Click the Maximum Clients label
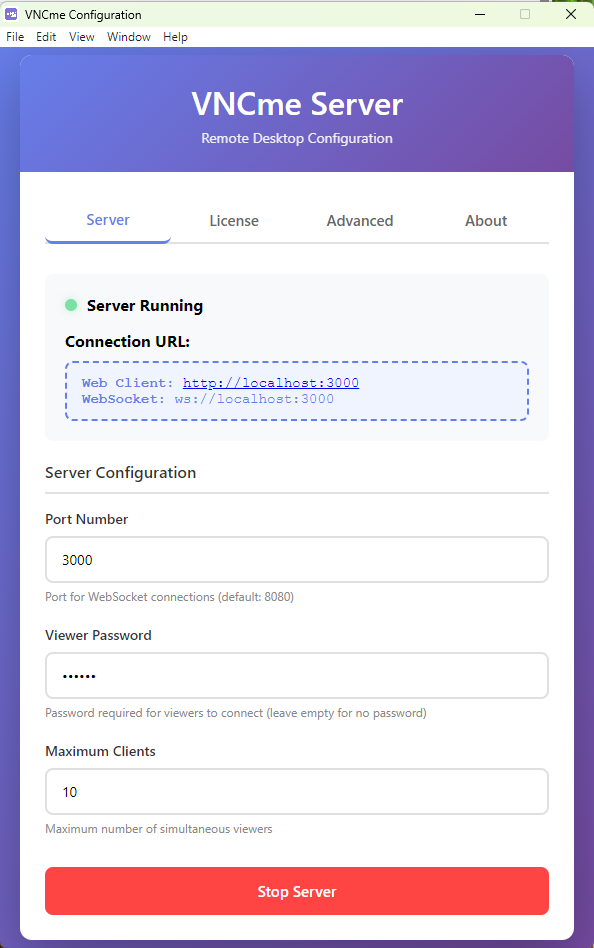This screenshot has height=948, width=594. tap(100, 752)
